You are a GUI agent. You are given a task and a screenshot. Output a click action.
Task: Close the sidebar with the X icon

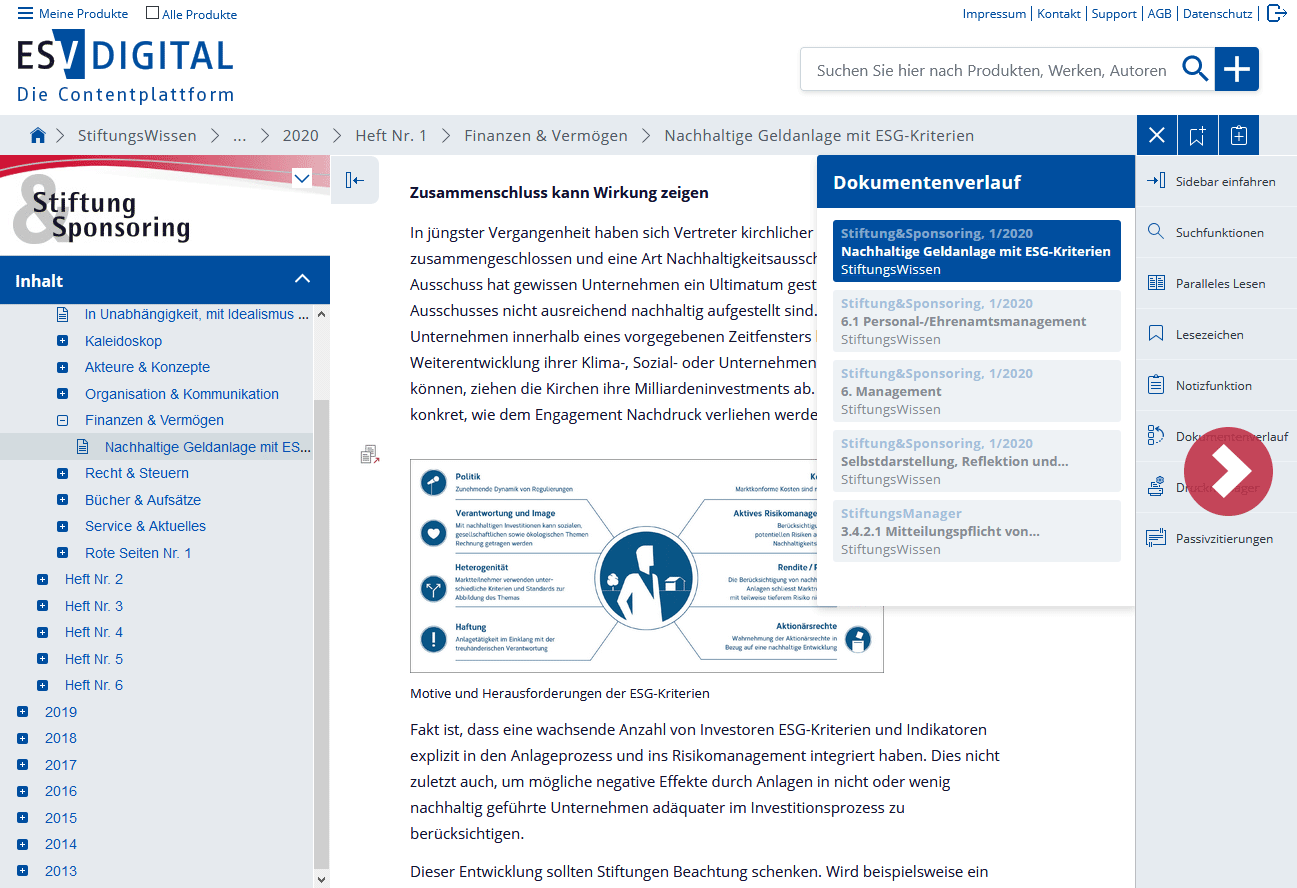pos(1157,135)
